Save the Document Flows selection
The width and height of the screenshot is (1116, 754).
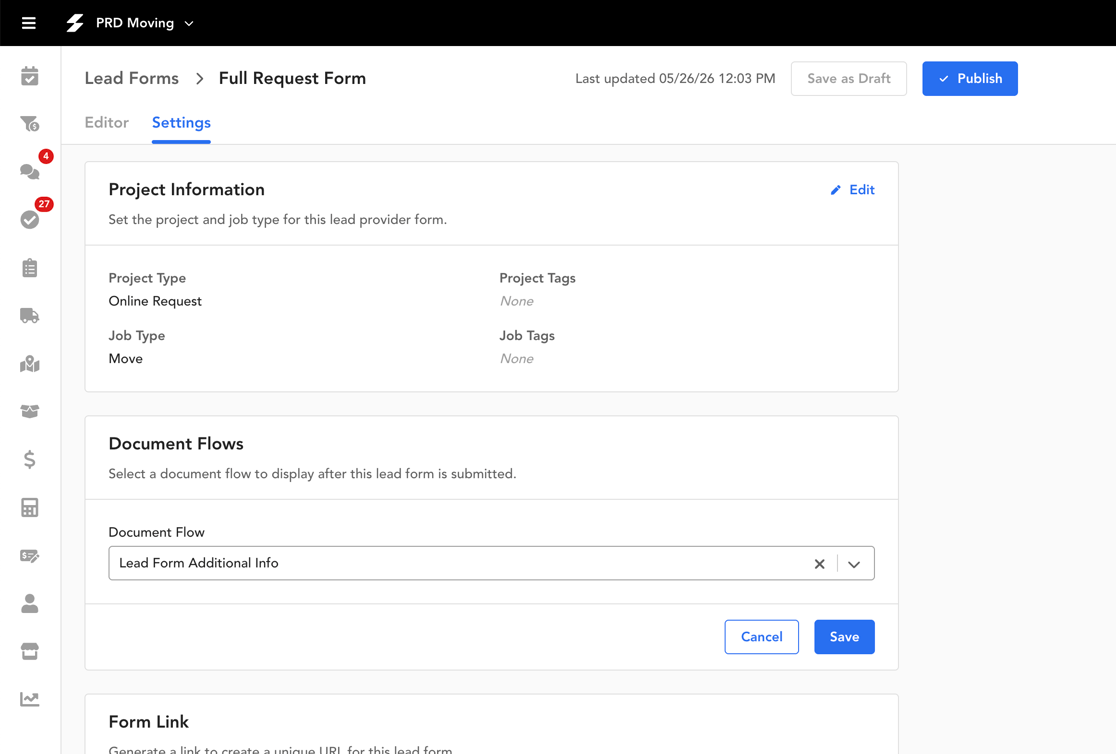(x=844, y=637)
